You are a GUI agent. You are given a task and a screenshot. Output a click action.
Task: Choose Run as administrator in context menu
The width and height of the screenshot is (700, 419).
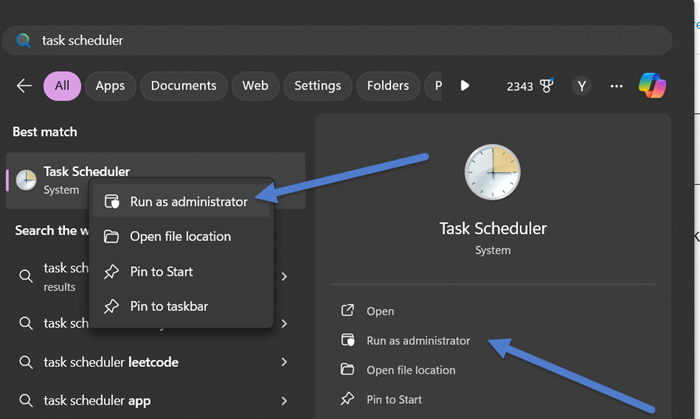pyautogui.click(x=188, y=202)
